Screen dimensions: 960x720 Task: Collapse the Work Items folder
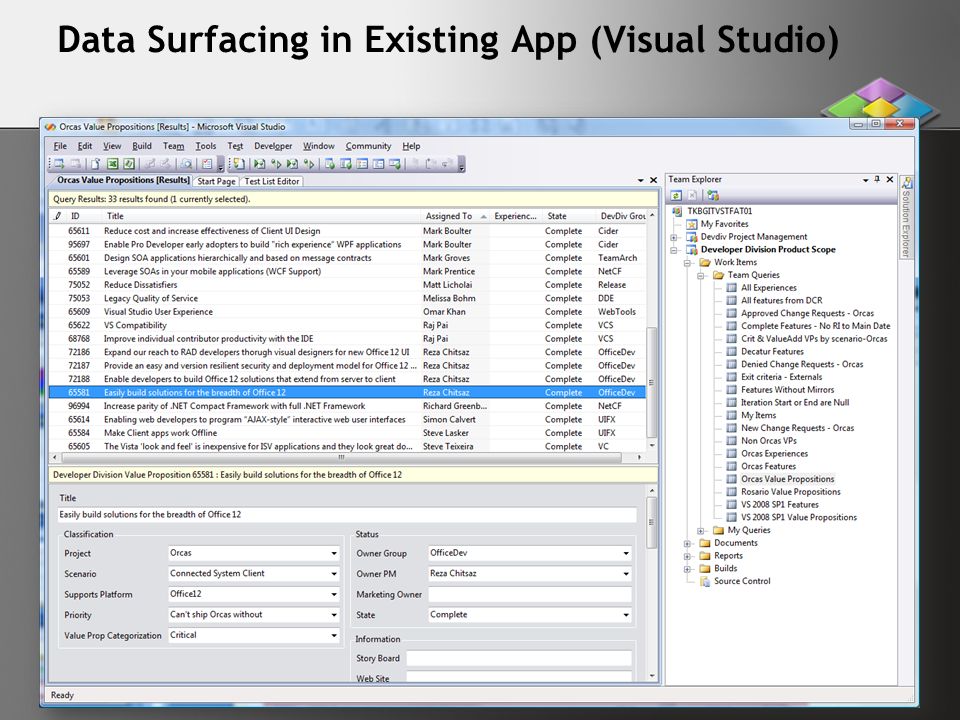(688, 263)
